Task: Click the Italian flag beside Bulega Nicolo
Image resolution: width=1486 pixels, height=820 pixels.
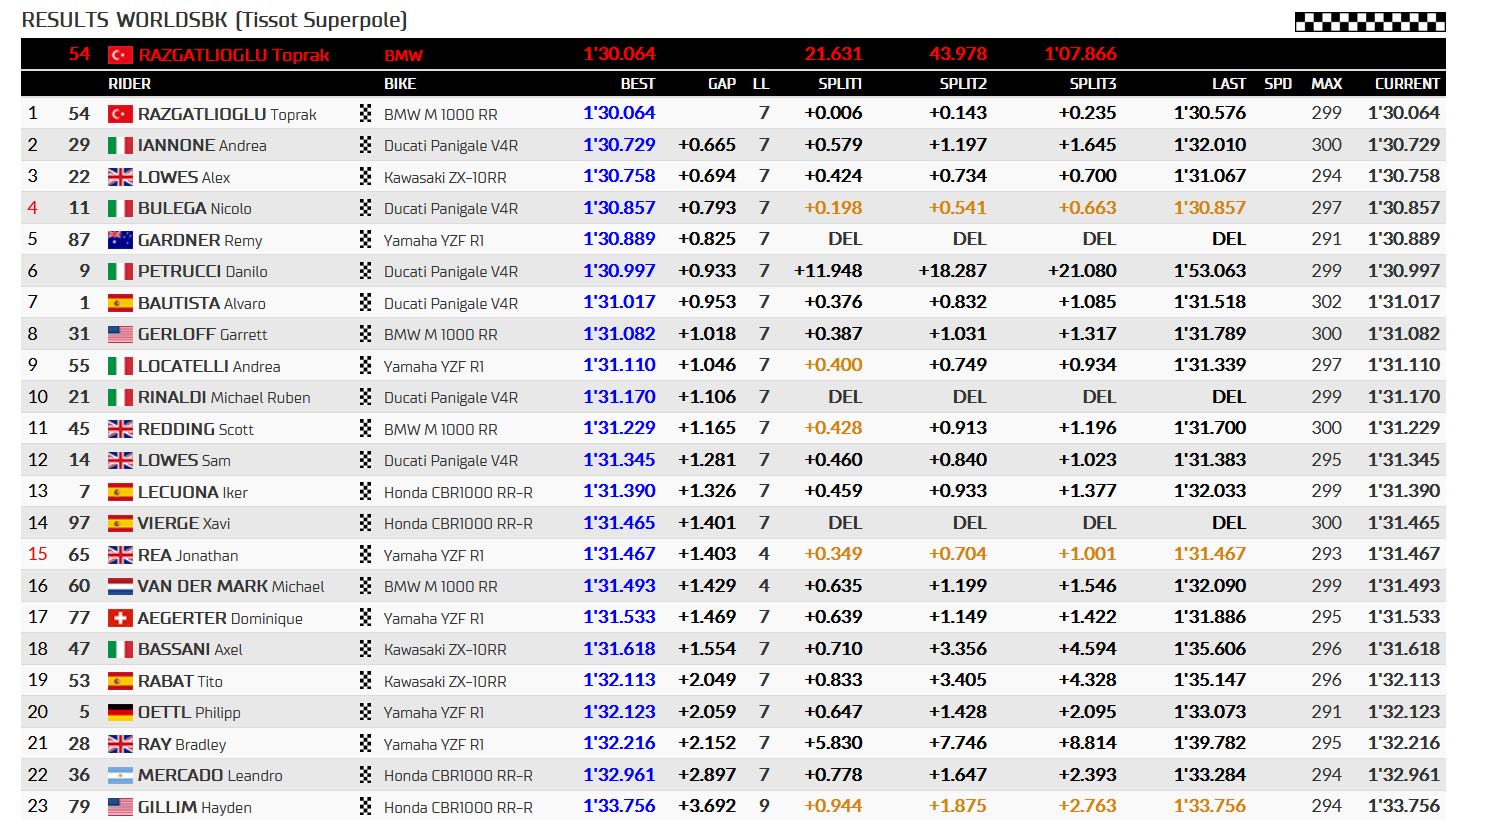Action: [x=120, y=209]
